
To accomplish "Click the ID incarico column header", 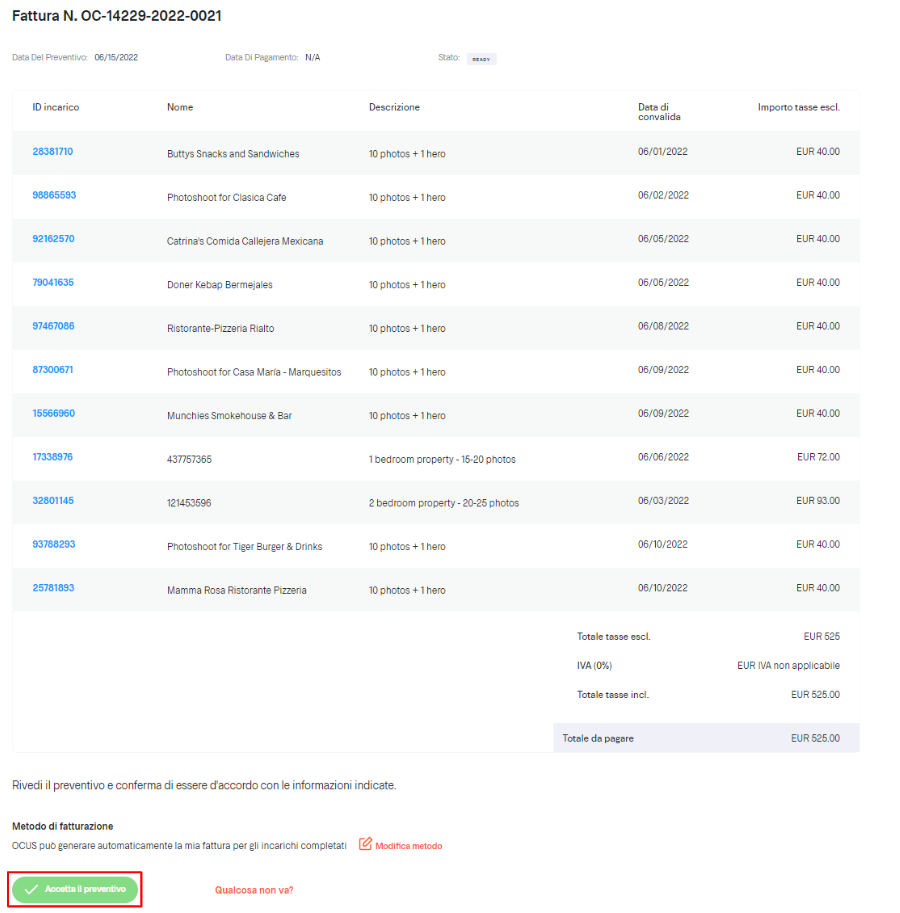I will (56, 107).
